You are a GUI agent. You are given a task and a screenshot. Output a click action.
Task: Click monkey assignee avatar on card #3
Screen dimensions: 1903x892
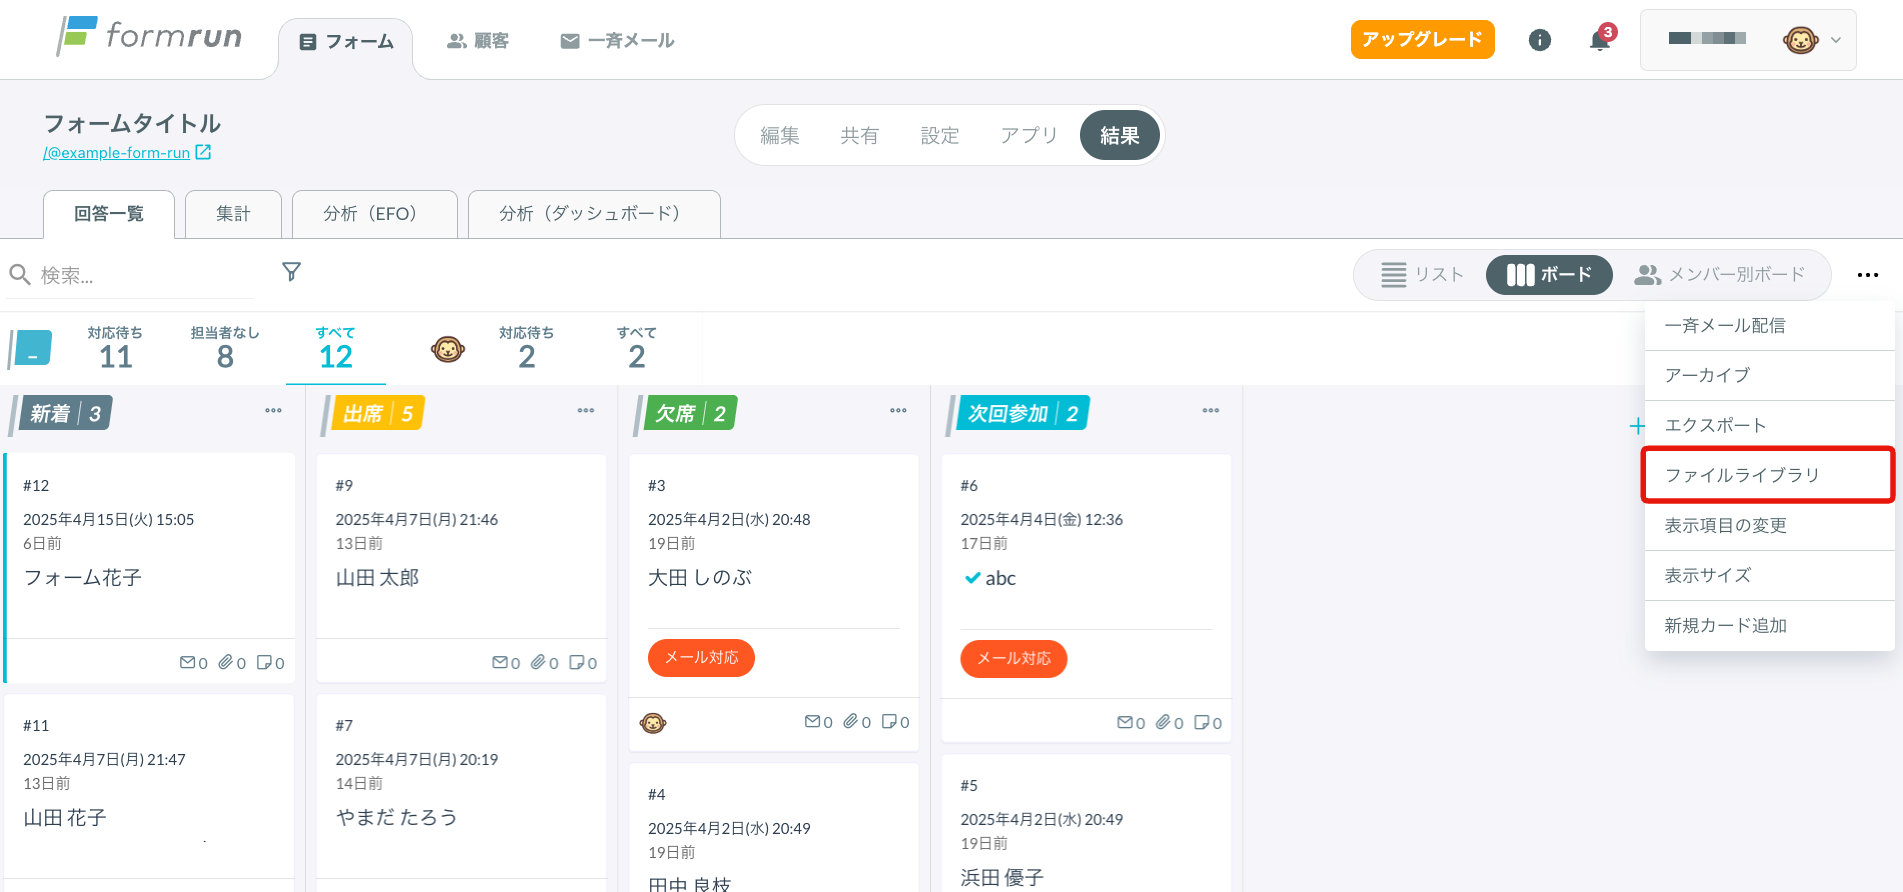tap(653, 723)
